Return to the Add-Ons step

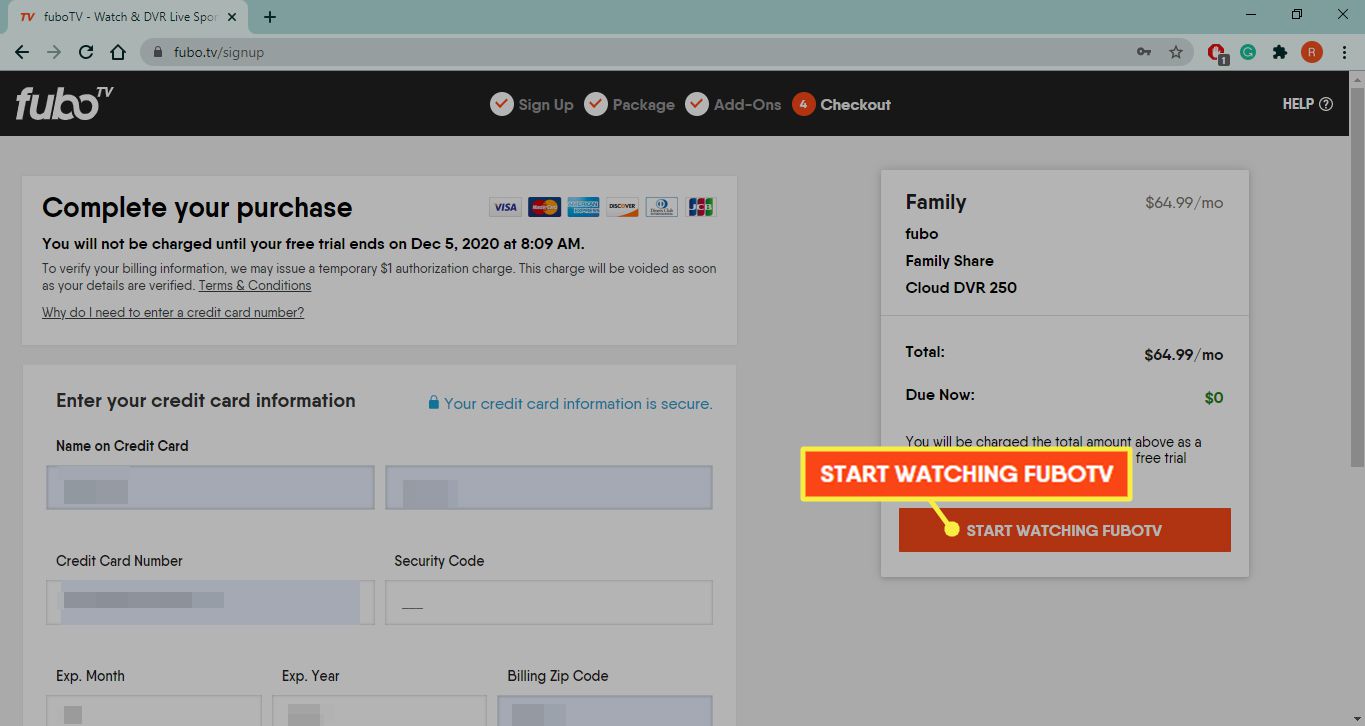coord(733,104)
